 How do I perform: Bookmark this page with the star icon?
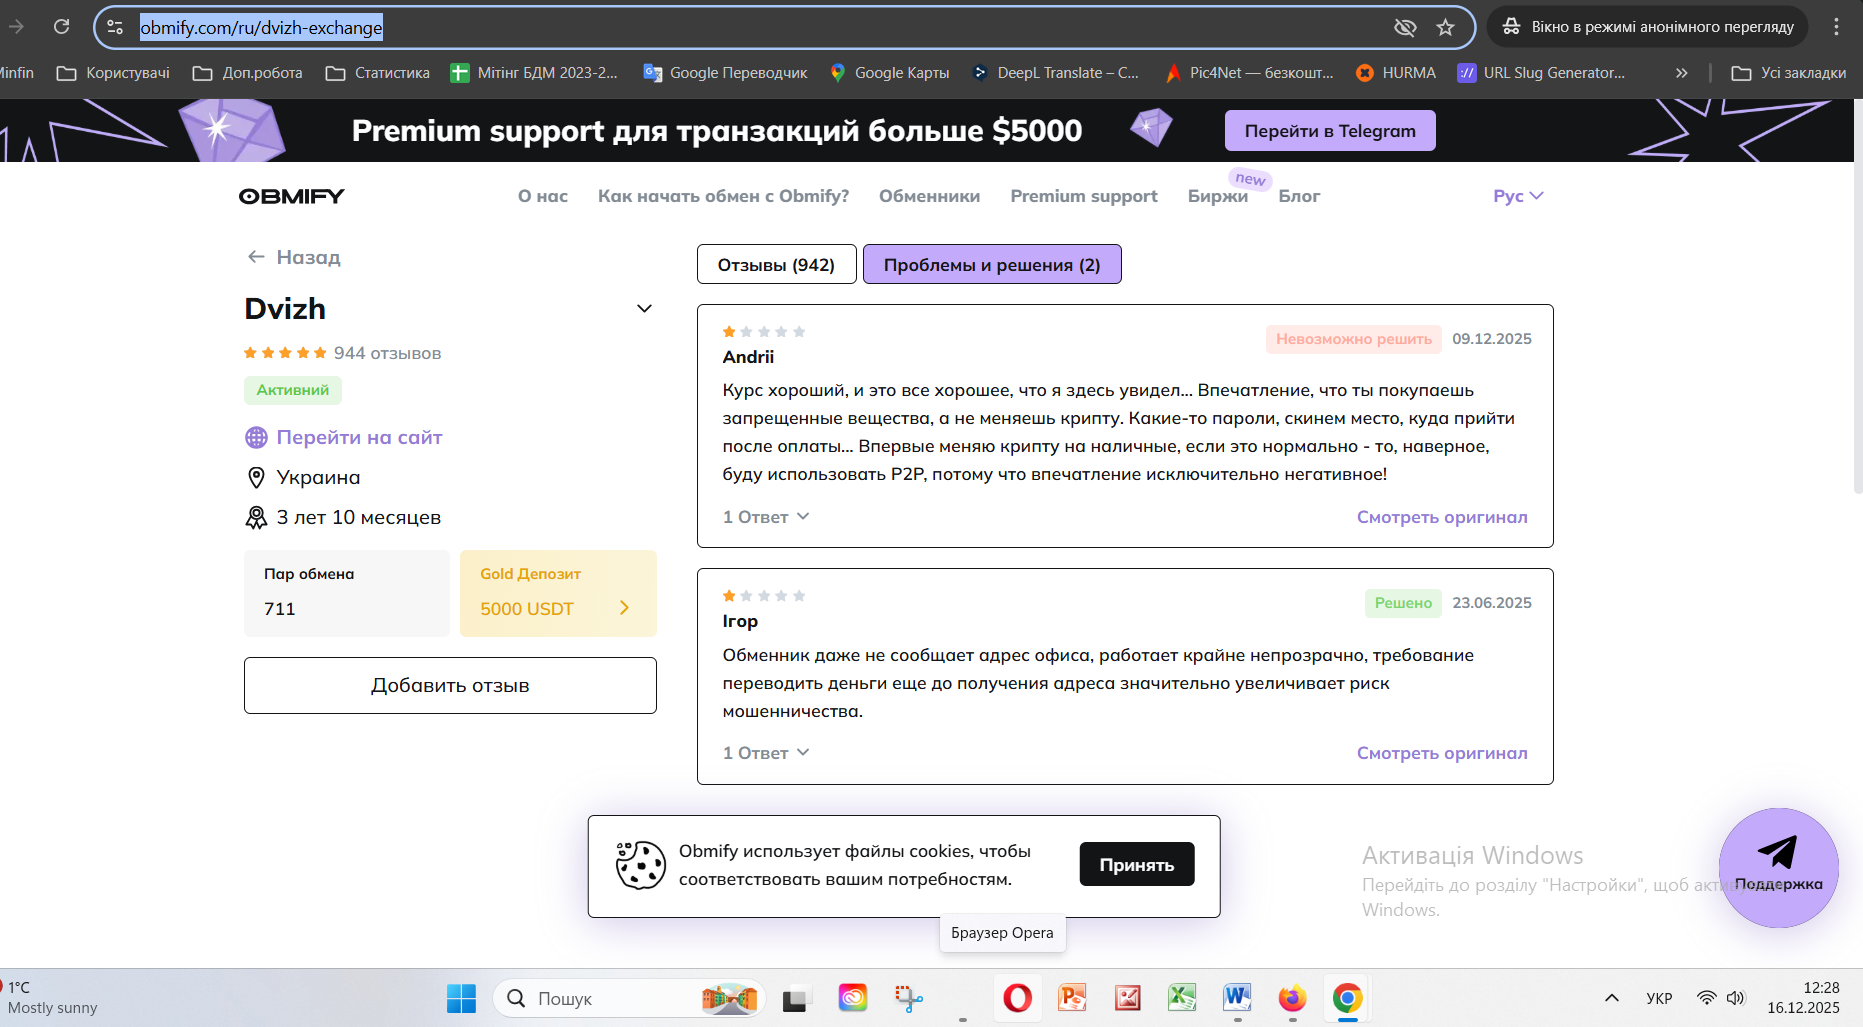click(x=1445, y=27)
